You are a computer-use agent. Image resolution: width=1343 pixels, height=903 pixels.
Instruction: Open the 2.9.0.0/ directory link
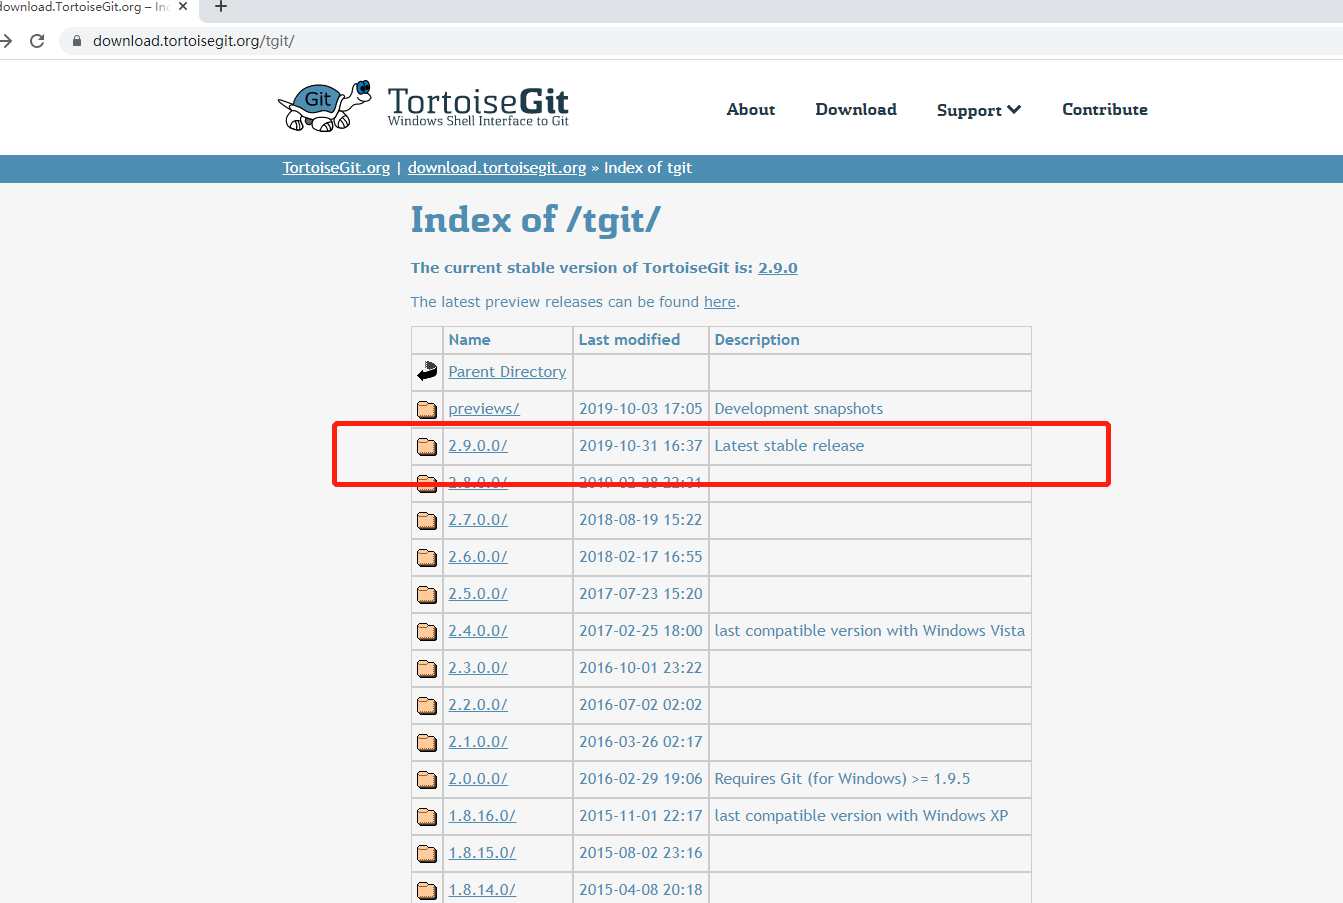point(478,446)
